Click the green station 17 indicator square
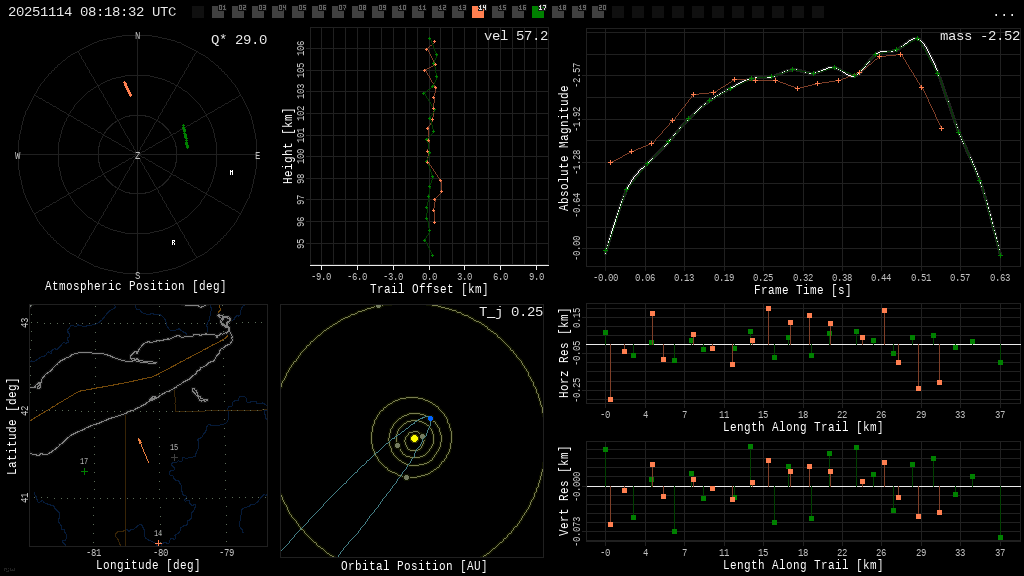 pyautogui.click(x=538, y=12)
